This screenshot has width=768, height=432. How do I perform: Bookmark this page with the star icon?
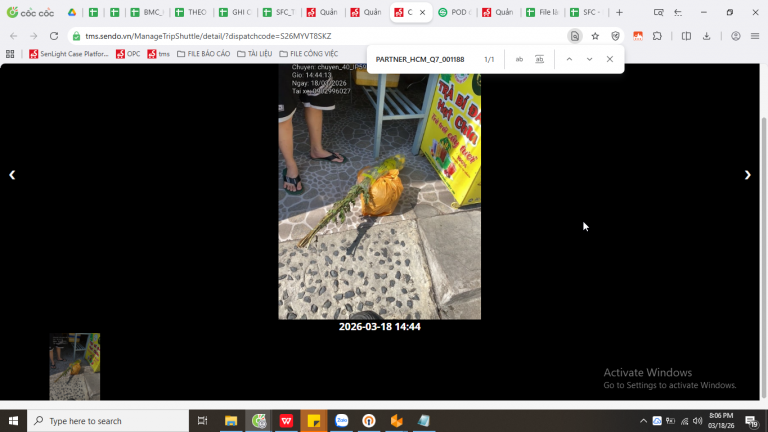(x=595, y=36)
